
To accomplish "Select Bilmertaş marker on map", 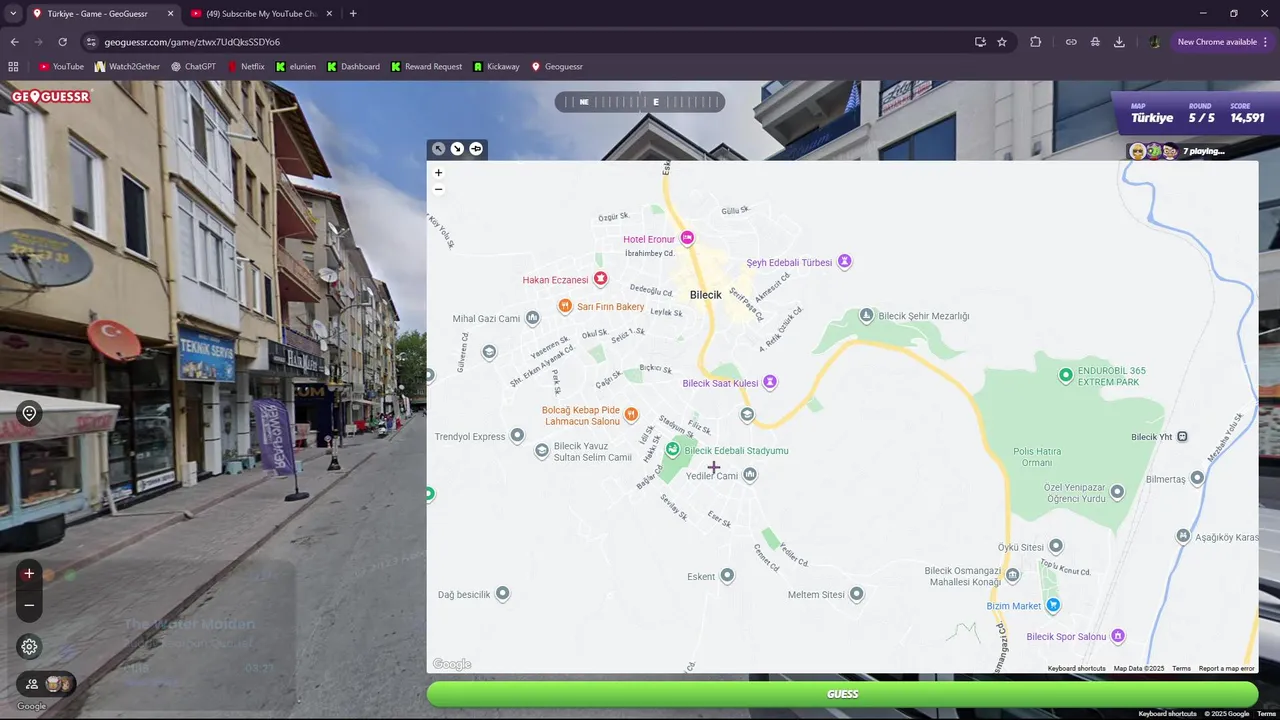I will [x=1195, y=479].
